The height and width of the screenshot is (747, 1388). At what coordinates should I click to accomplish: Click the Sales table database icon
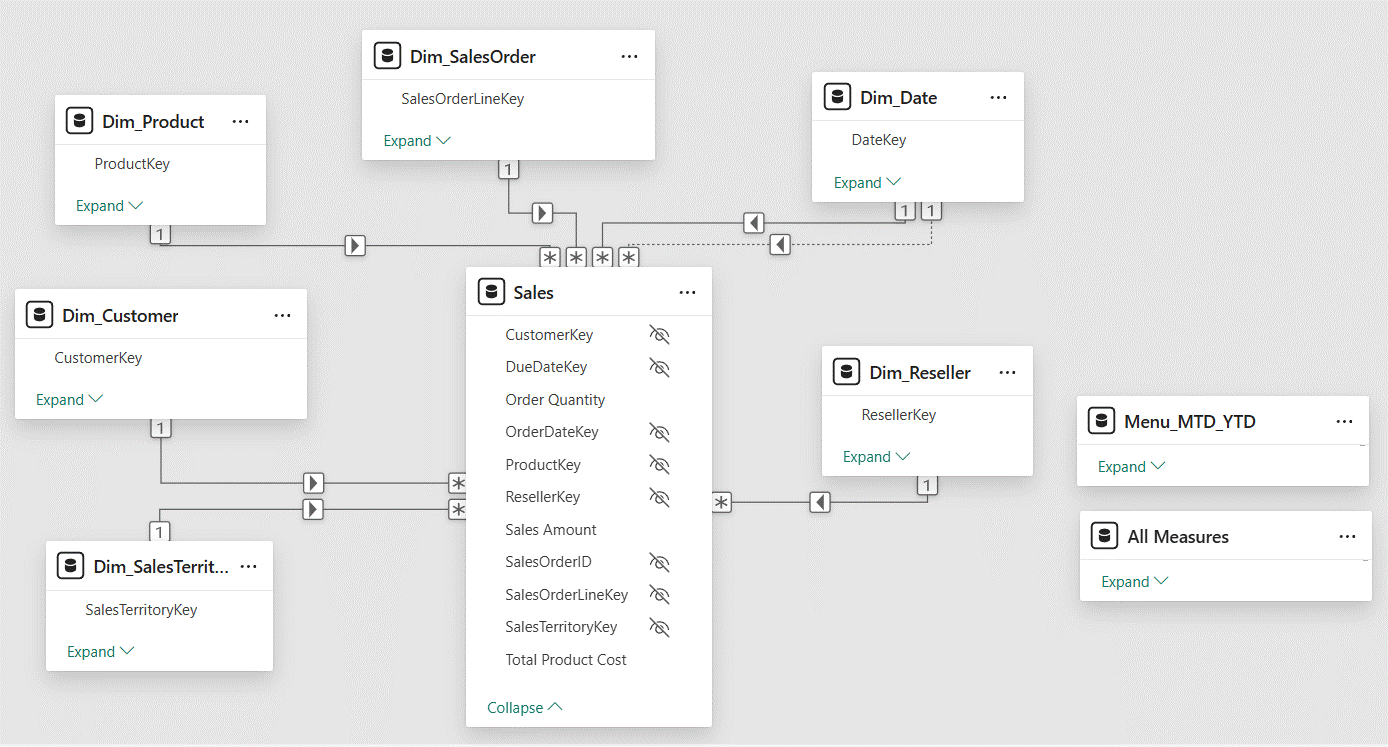490,293
